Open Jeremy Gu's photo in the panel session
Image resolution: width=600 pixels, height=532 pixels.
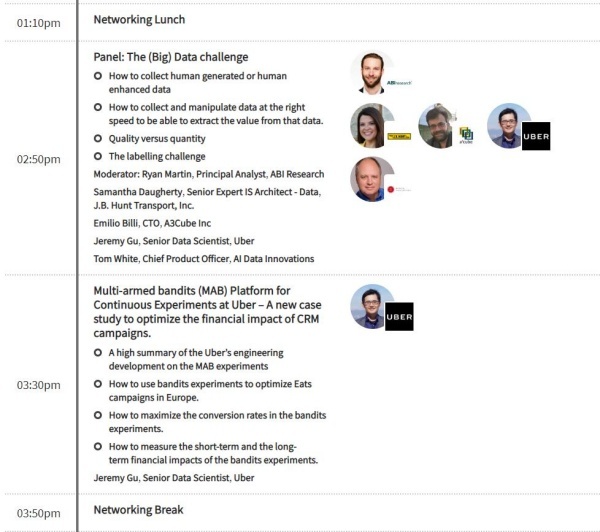click(508, 126)
